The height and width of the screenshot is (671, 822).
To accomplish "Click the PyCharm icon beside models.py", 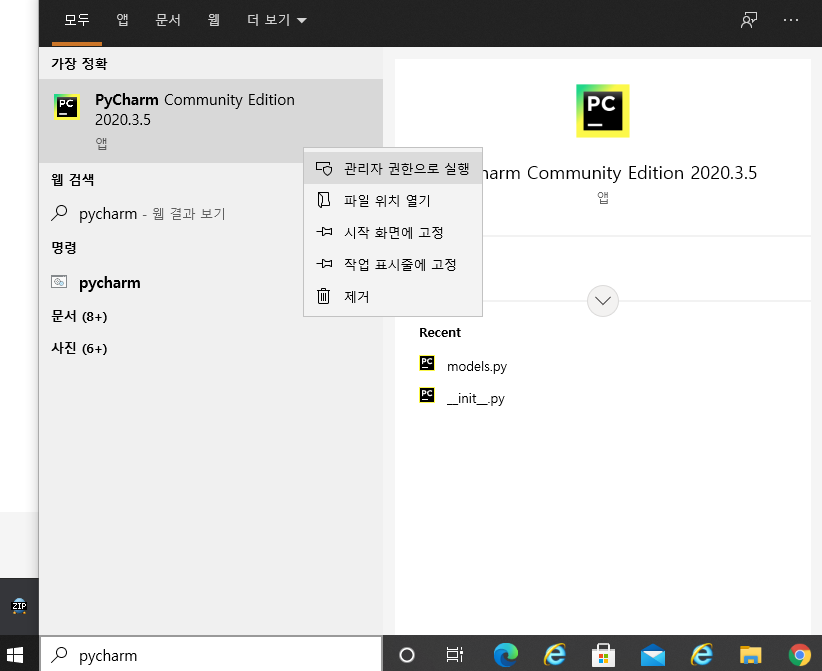I will (427, 363).
